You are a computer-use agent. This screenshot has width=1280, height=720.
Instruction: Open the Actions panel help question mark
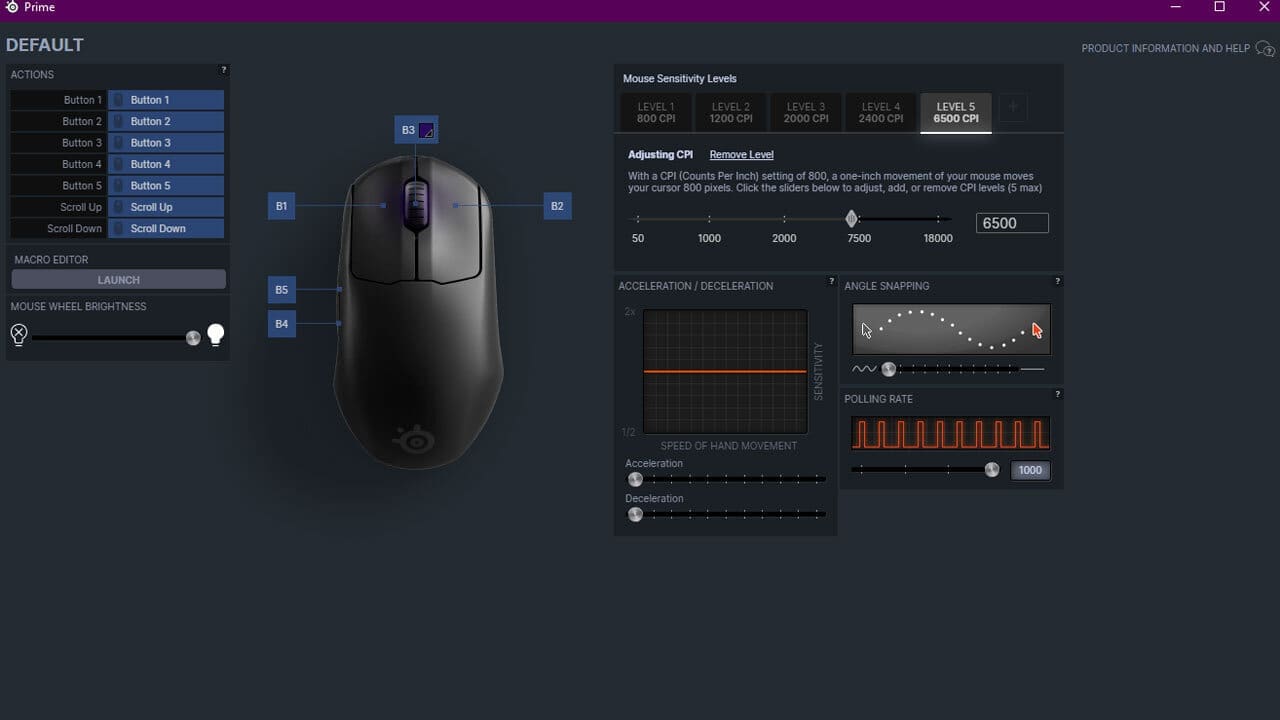point(223,71)
